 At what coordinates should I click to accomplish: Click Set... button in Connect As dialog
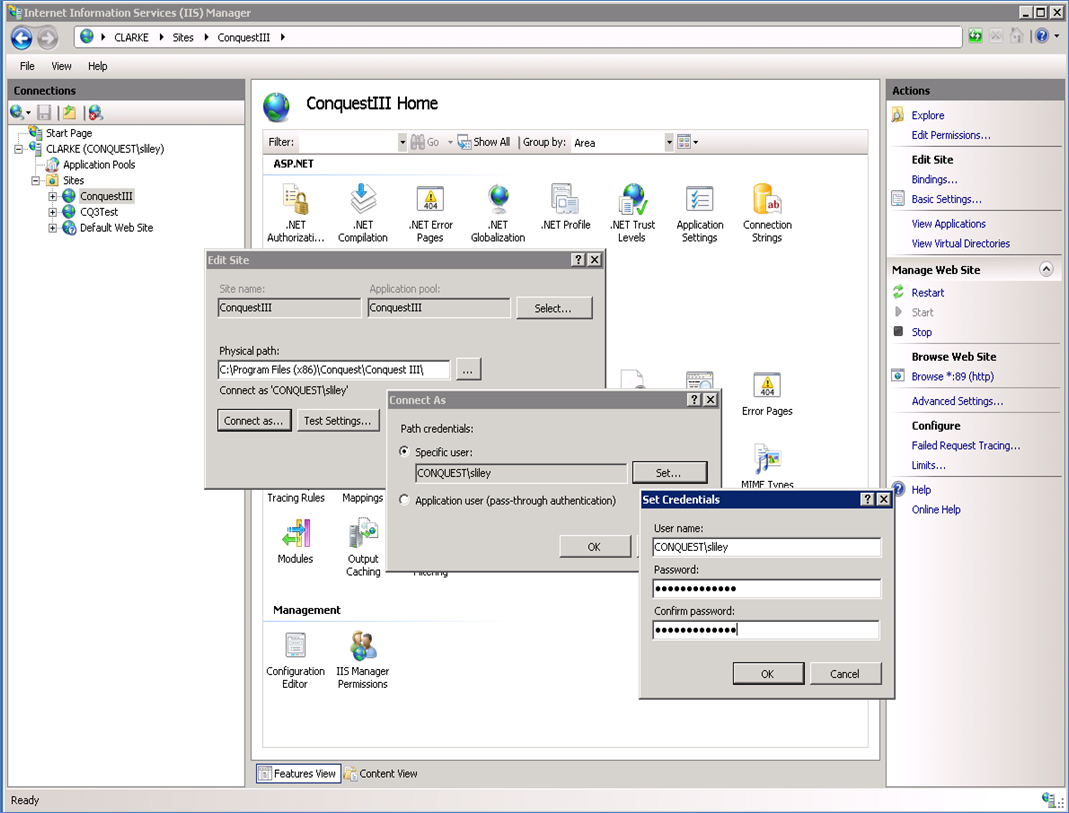[669, 472]
